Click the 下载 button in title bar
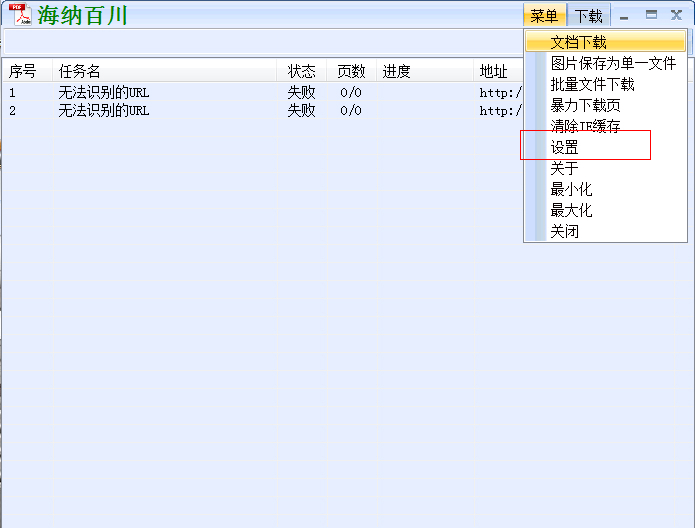This screenshot has width=695, height=528. (x=588, y=16)
